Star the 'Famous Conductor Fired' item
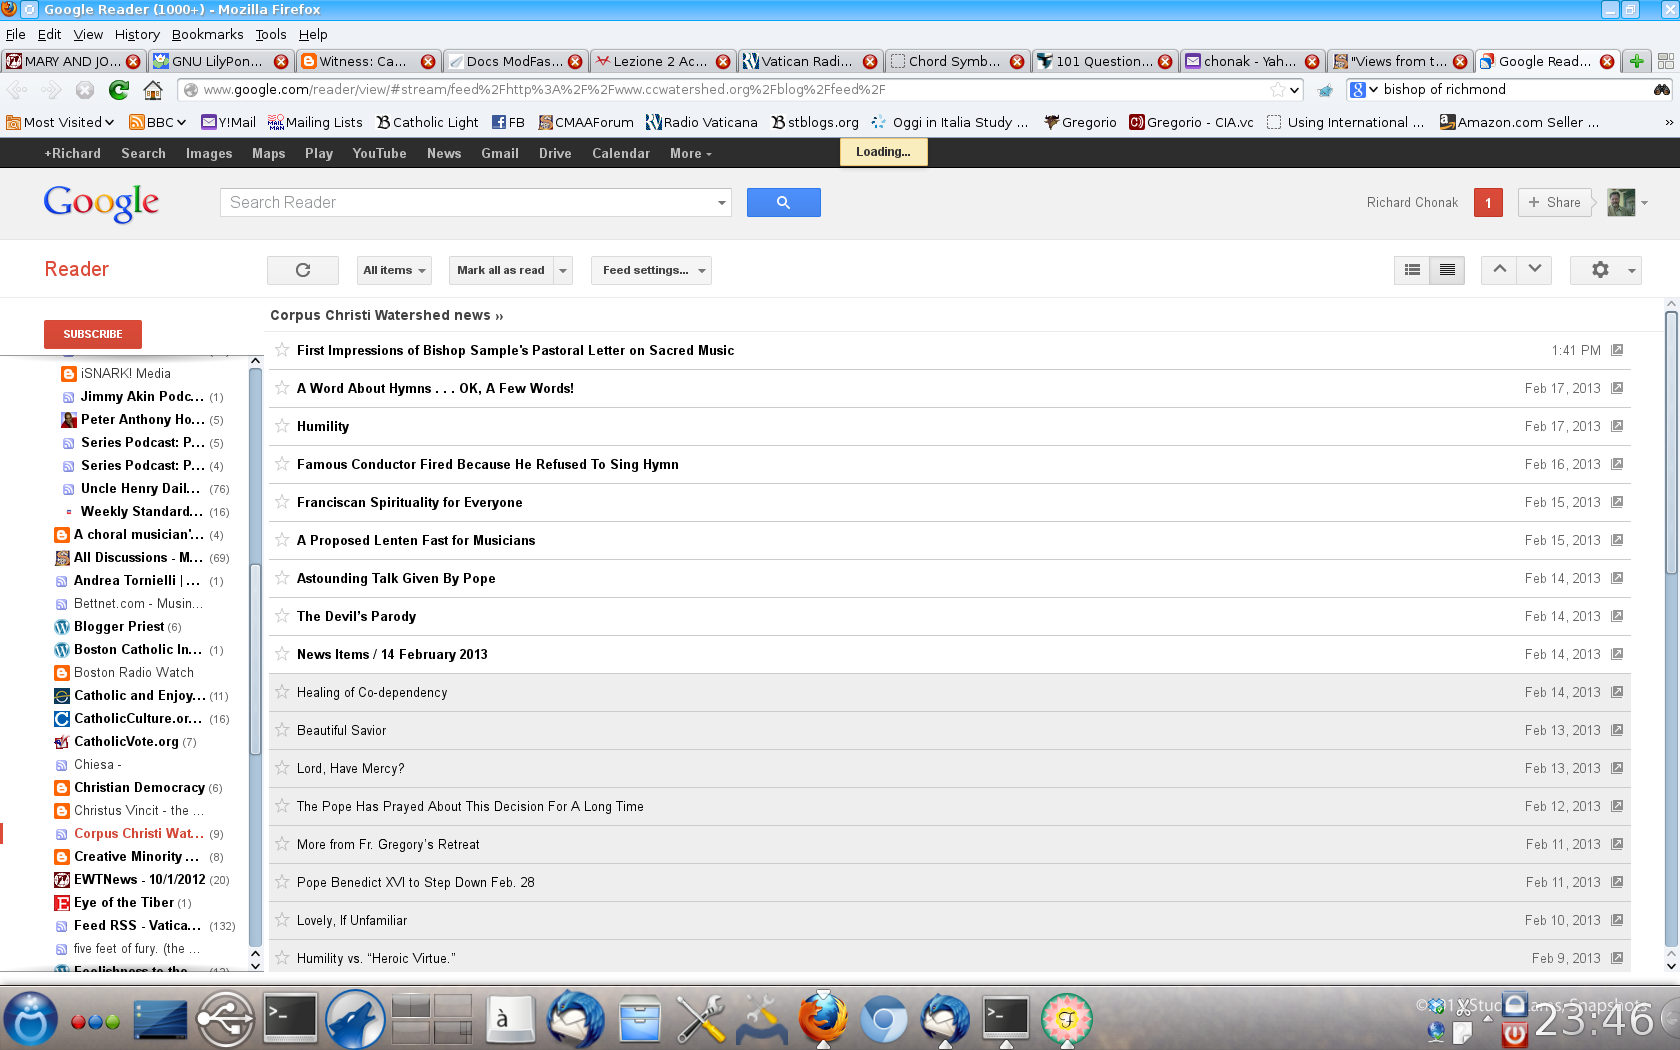Image resolution: width=1680 pixels, height=1050 pixels. point(282,464)
